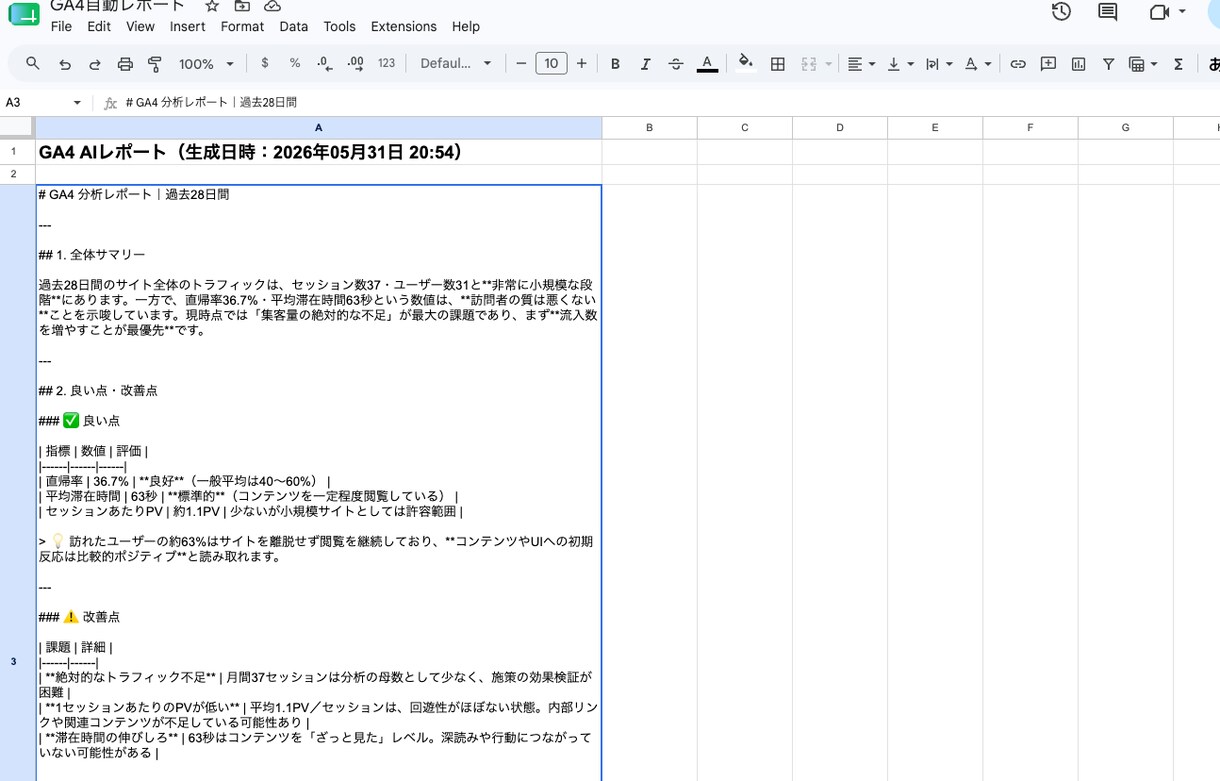Toggle strikethrough formatting
The image size is (1220, 781).
[676, 64]
